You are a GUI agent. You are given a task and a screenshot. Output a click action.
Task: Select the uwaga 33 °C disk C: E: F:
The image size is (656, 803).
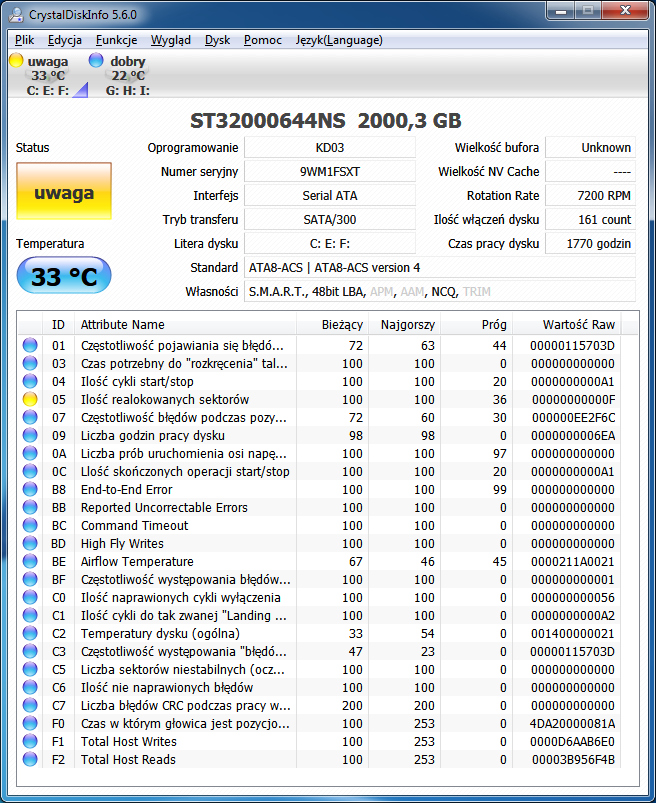pos(40,75)
